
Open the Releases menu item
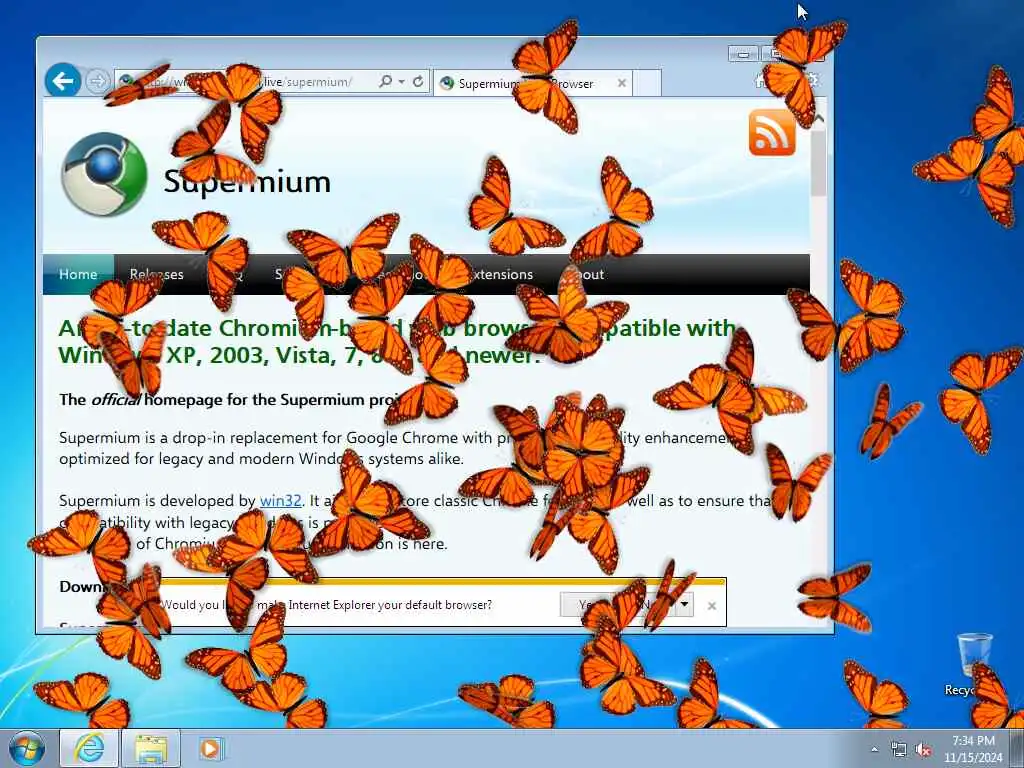[156, 274]
